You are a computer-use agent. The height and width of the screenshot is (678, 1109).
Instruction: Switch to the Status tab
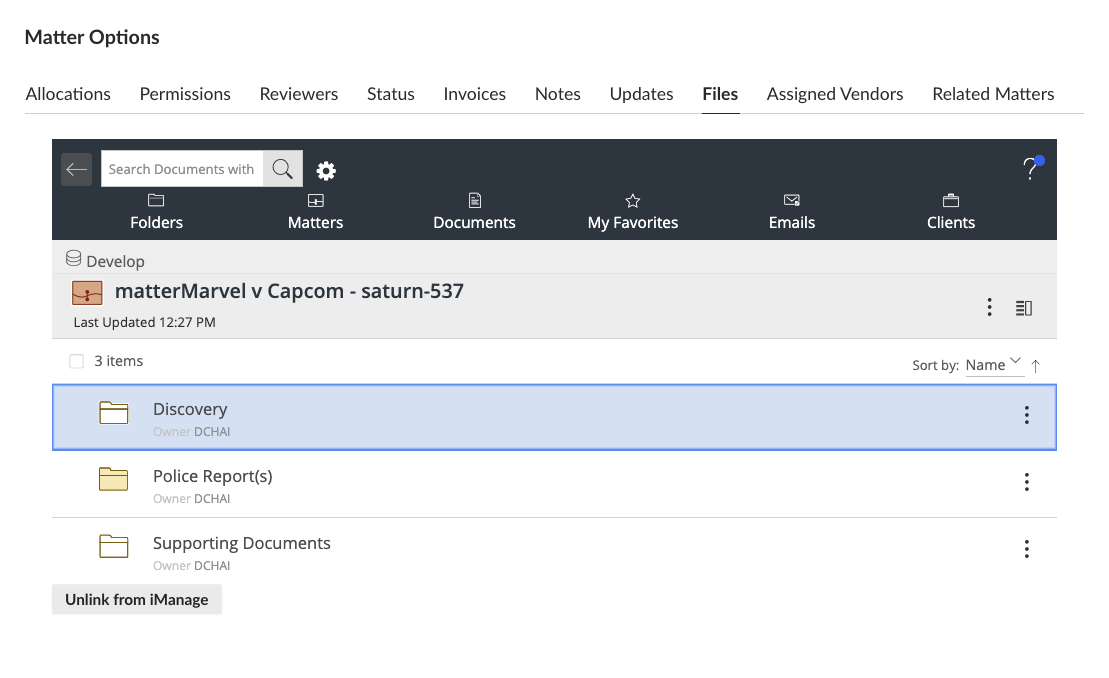390,94
